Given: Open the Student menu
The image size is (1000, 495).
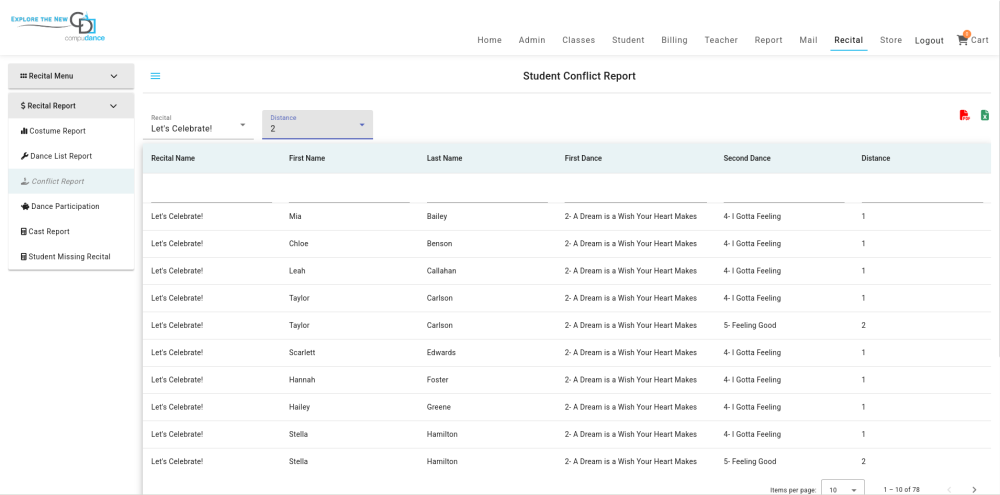Looking at the screenshot, I should point(628,40).
